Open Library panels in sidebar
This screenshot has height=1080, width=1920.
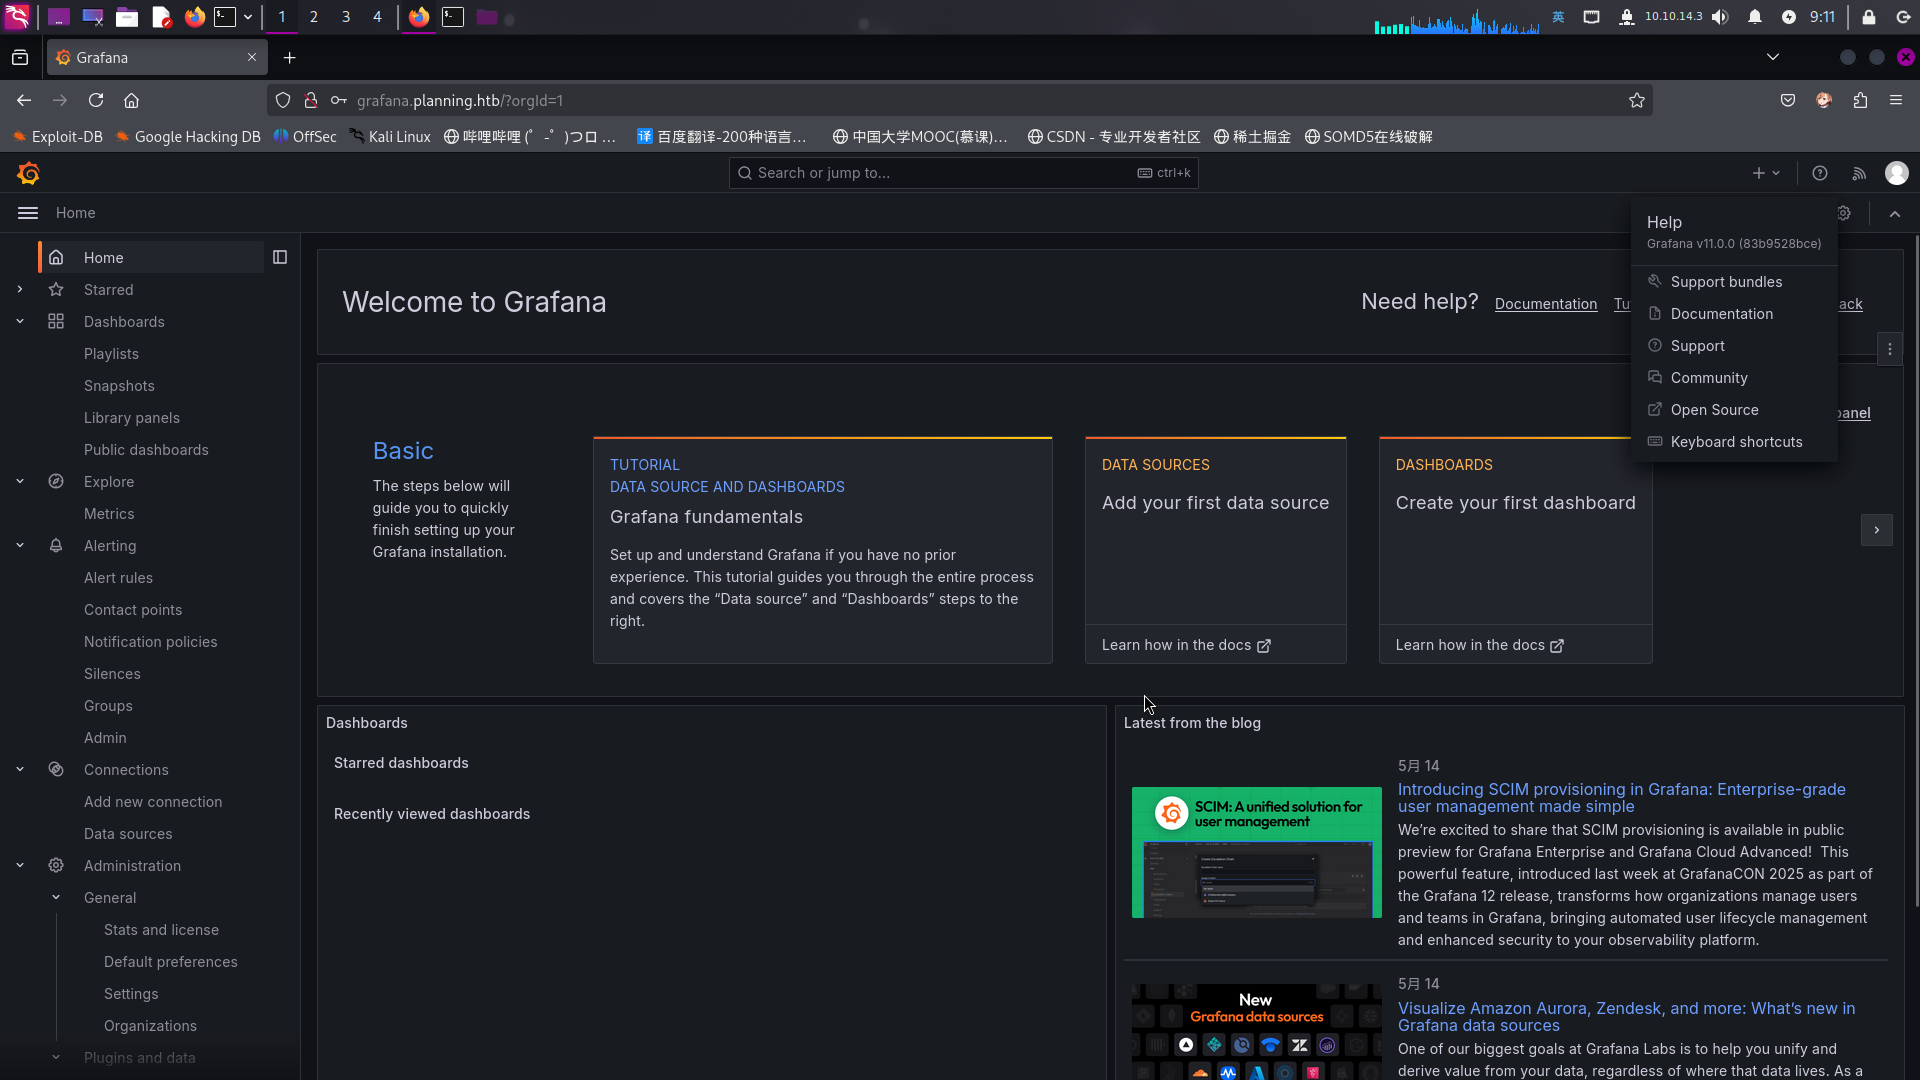tap(132, 418)
